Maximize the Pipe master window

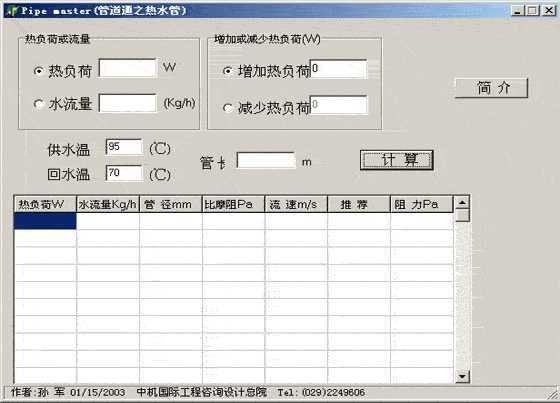532,11
